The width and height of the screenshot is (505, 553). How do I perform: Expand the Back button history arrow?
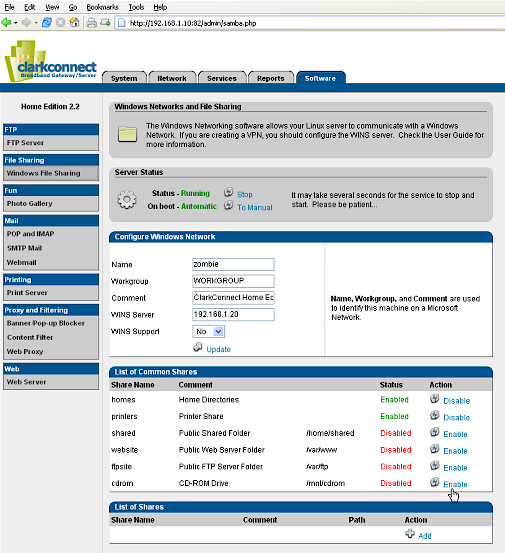point(16,23)
